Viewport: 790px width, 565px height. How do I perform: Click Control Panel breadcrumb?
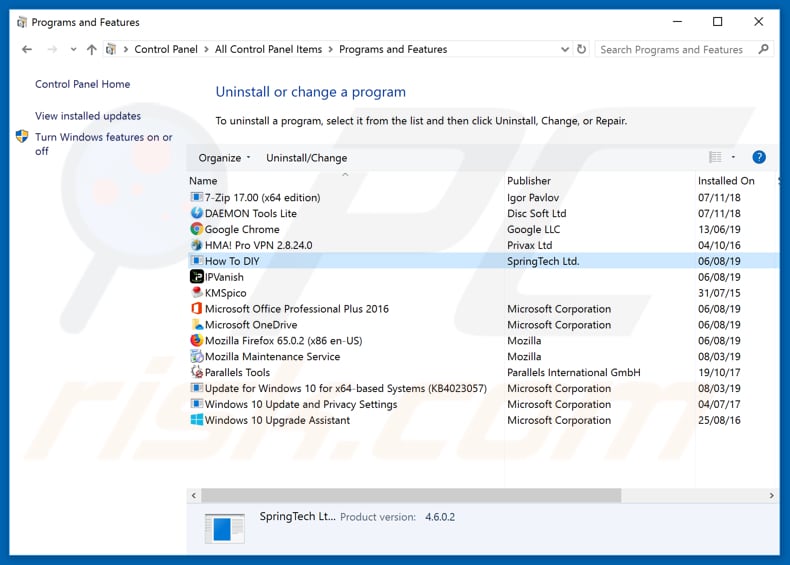(166, 49)
